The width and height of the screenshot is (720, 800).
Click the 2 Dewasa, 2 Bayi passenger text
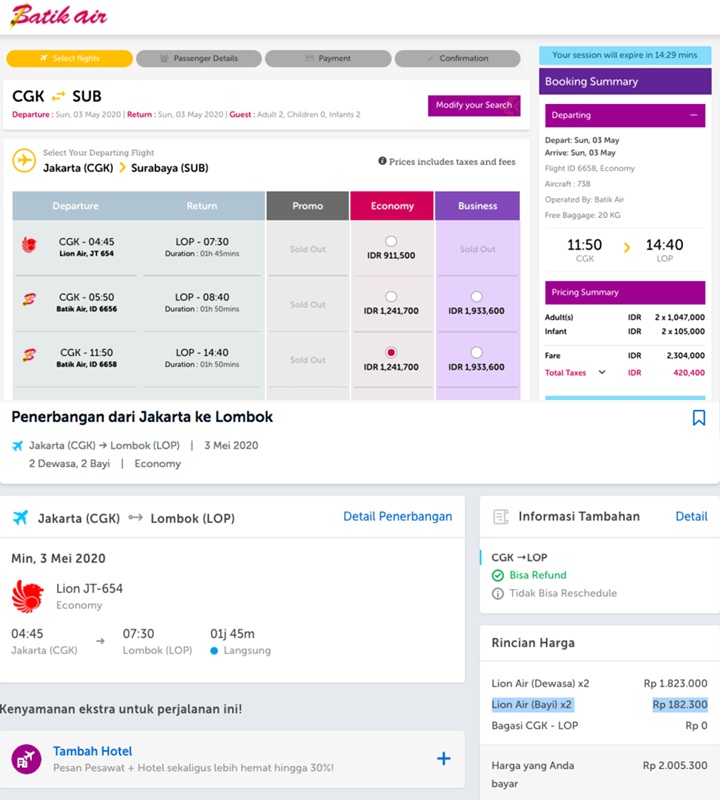69,464
